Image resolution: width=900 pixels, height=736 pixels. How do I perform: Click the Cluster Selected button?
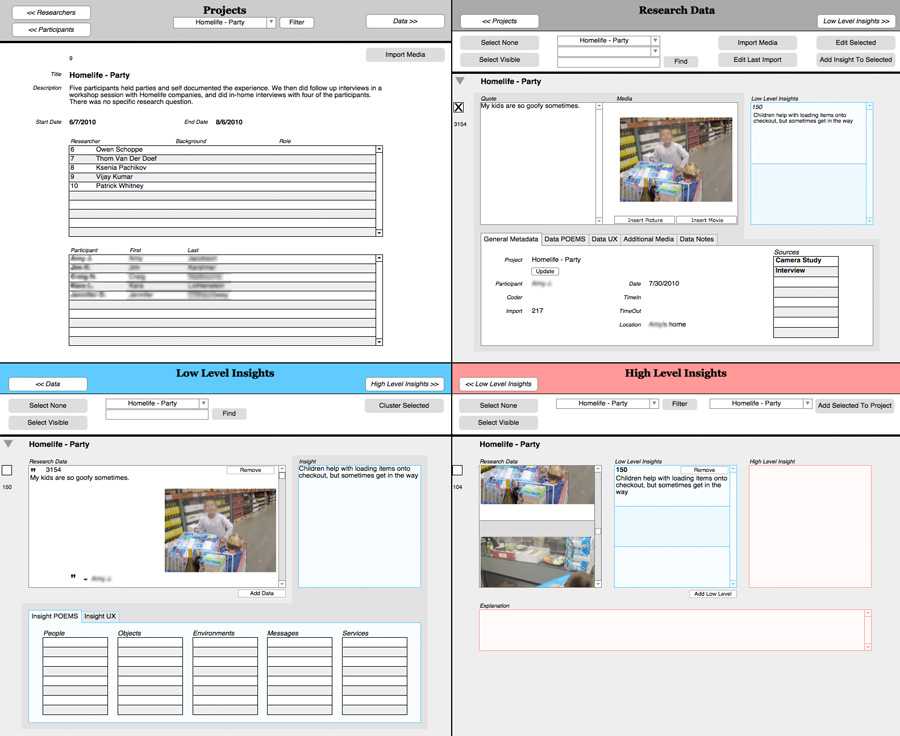tap(403, 405)
